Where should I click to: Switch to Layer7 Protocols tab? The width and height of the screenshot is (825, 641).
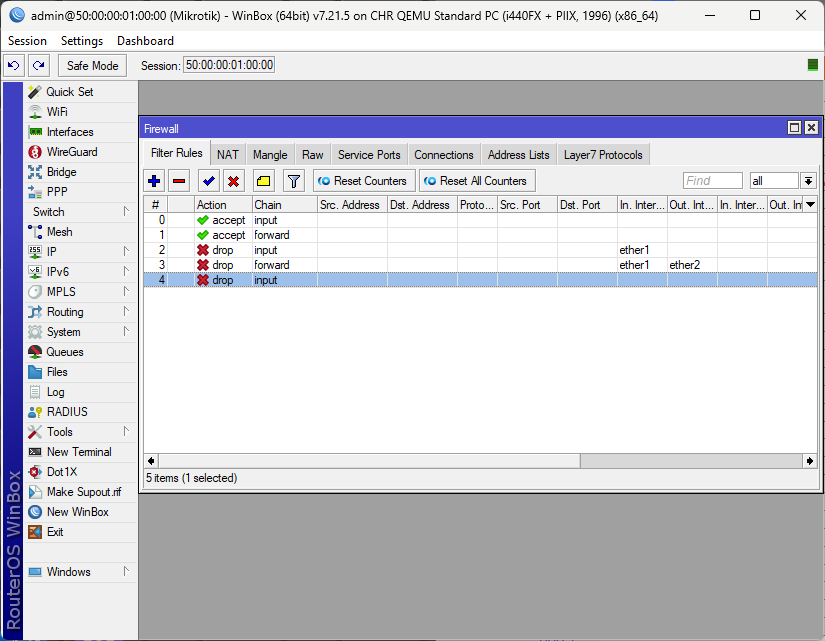point(603,155)
